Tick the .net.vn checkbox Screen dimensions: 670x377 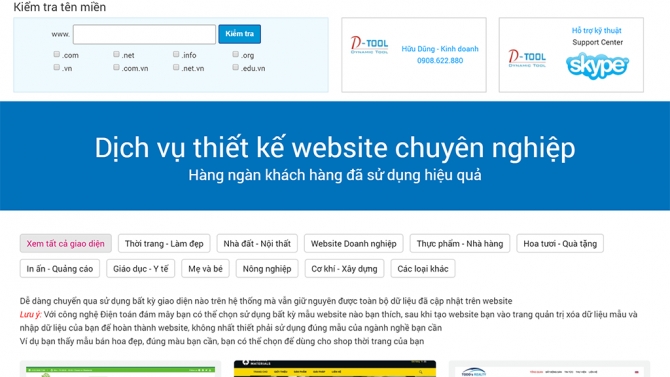pos(176,67)
